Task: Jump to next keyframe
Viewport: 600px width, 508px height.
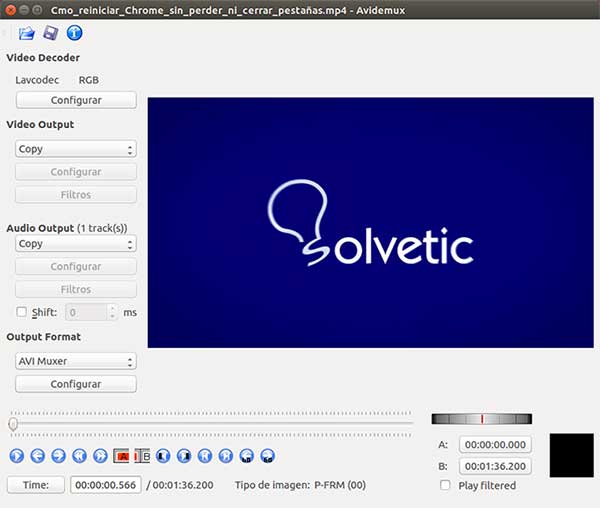Action: [100, 456]
